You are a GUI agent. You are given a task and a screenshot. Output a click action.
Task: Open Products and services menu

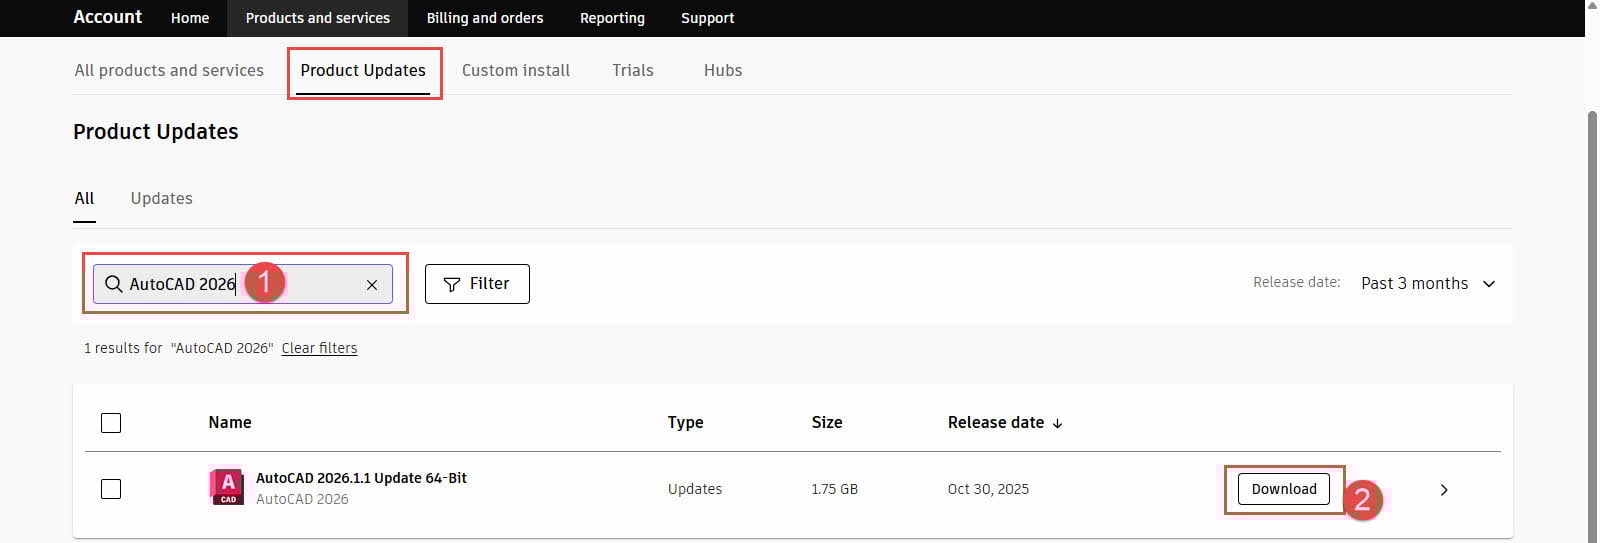pos(318,18)
